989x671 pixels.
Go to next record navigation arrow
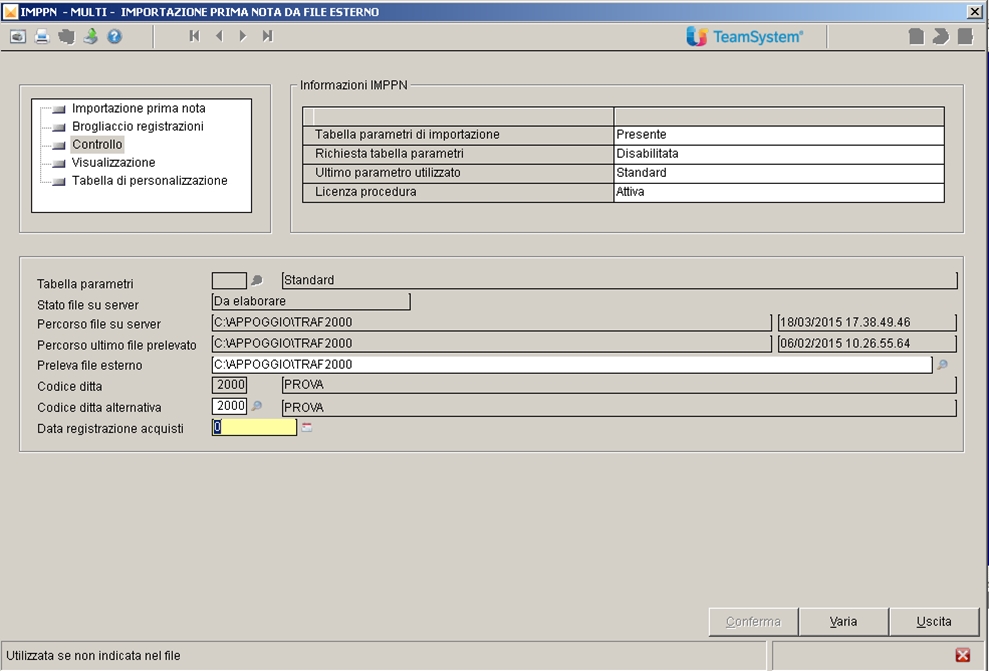pyautogui.click(x=243, y=36)
